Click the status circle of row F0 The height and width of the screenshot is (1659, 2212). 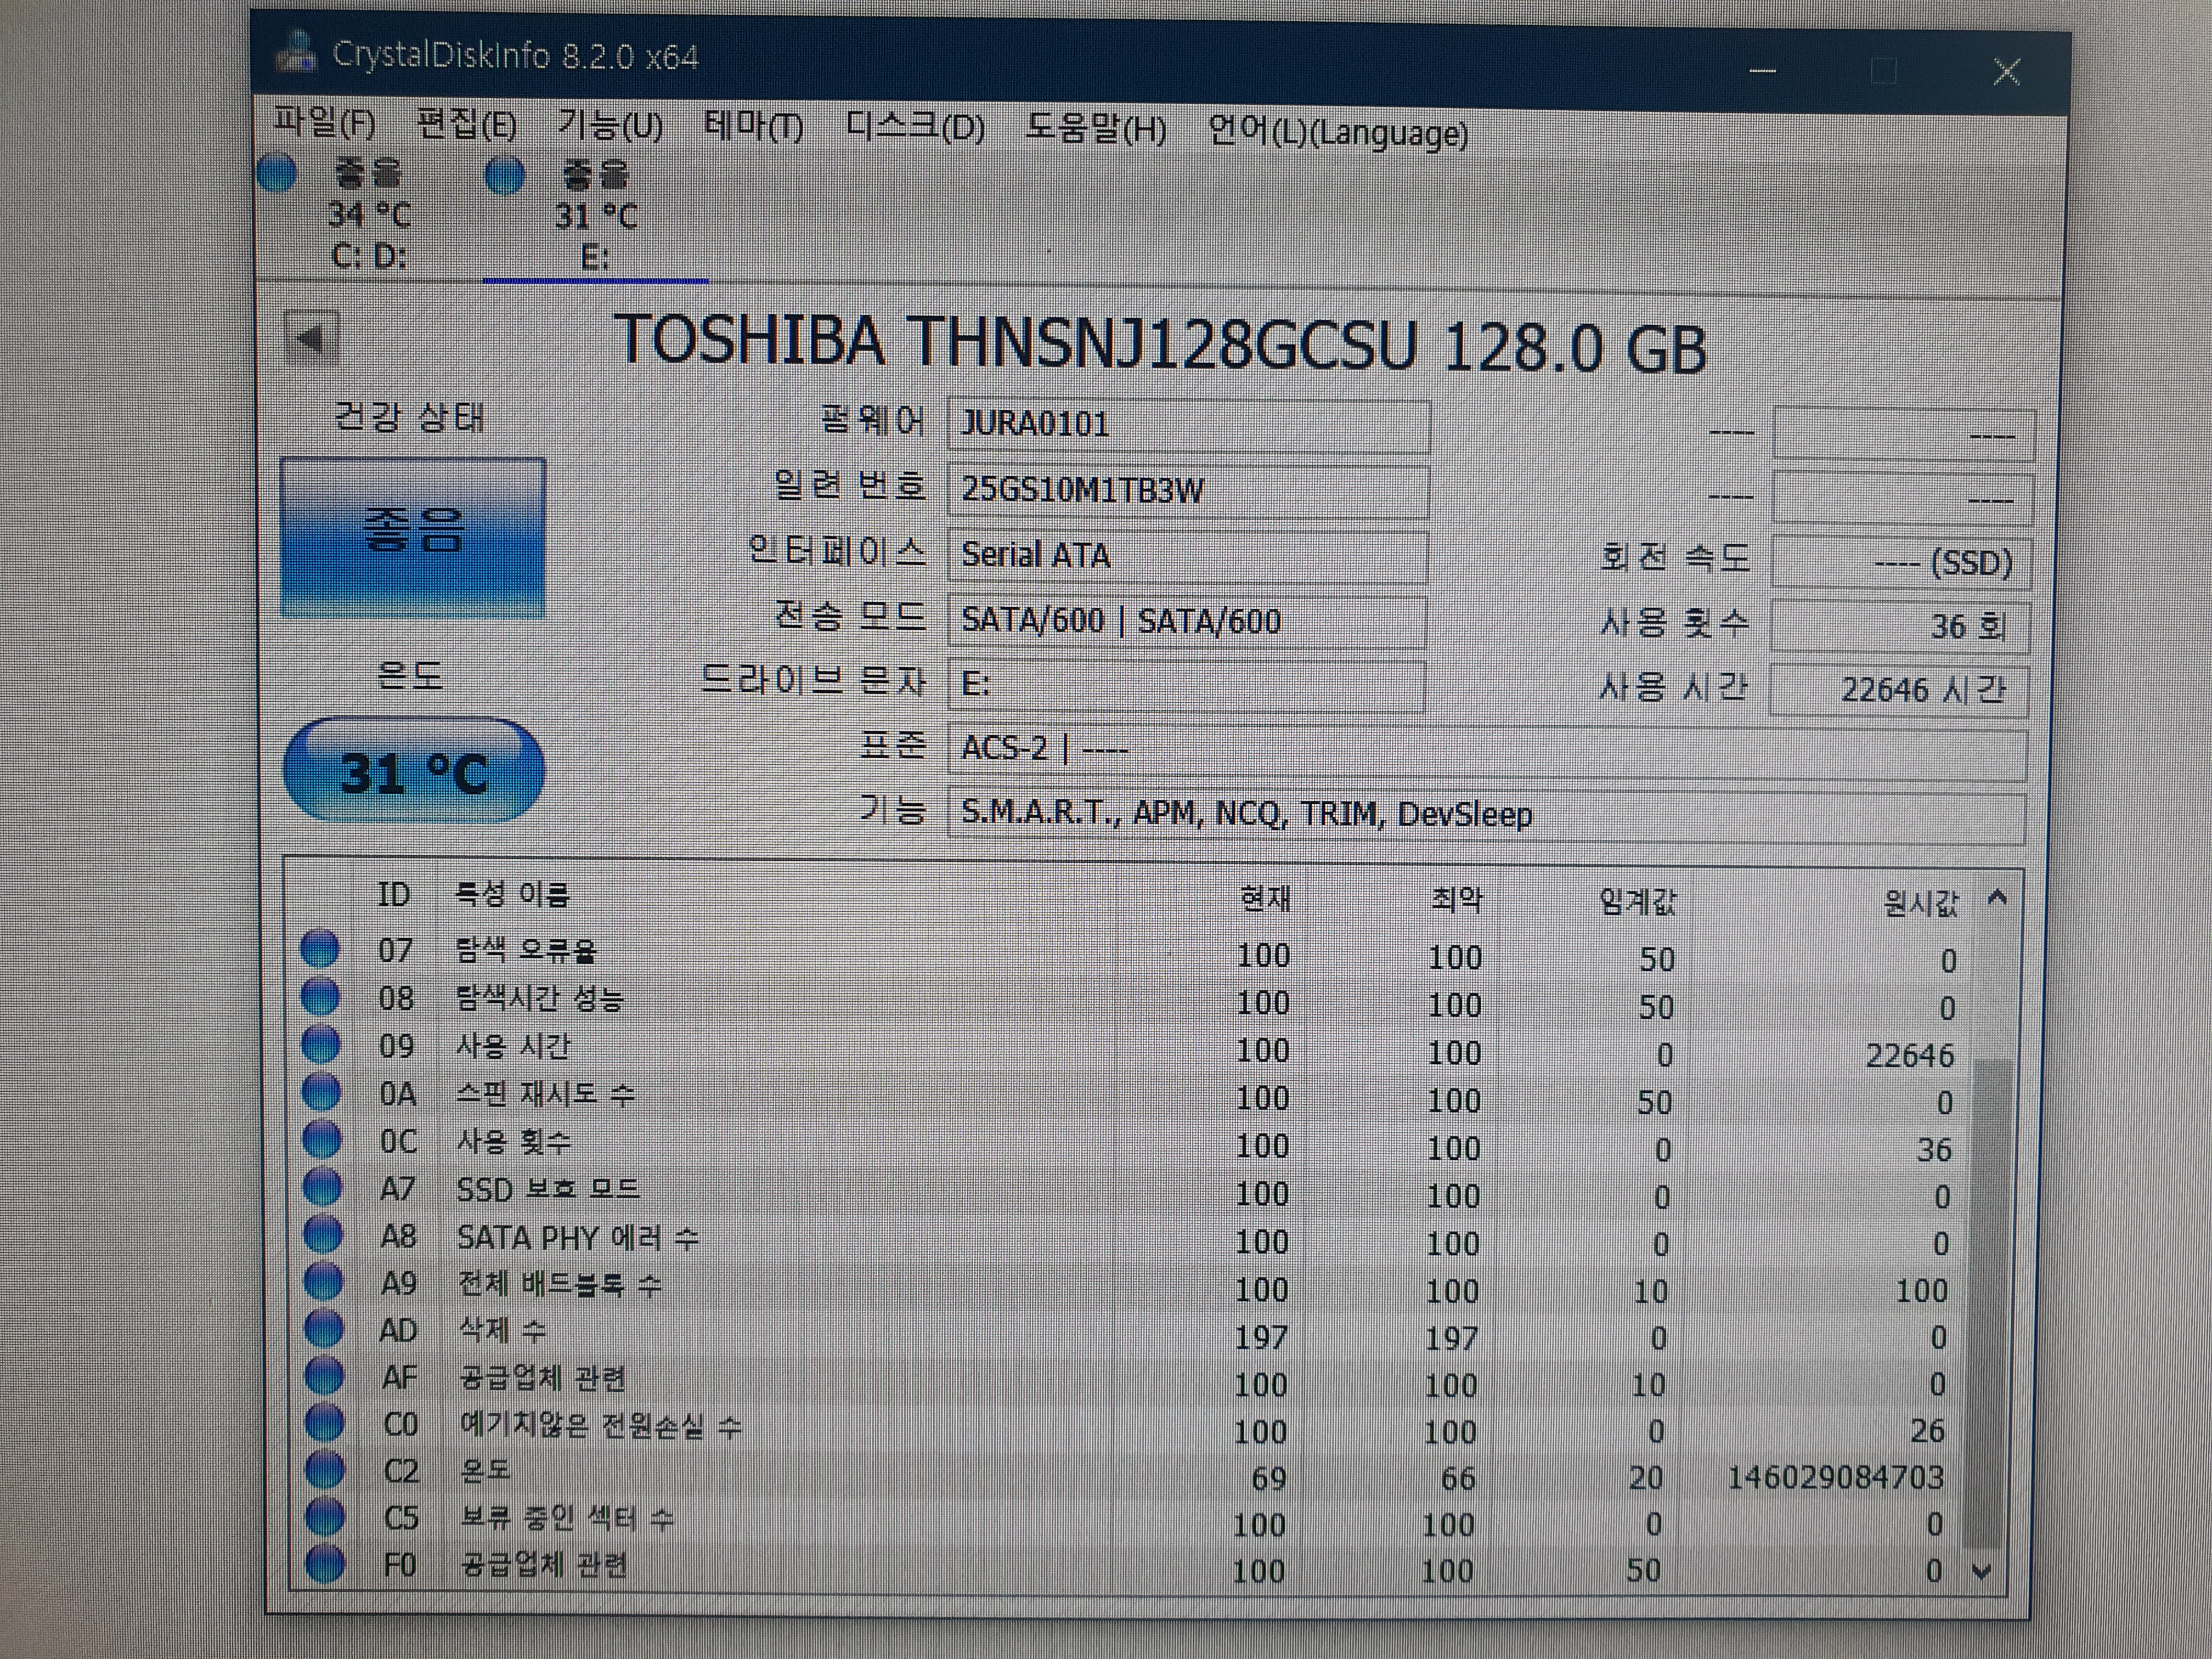click(x=325, y=1563)
